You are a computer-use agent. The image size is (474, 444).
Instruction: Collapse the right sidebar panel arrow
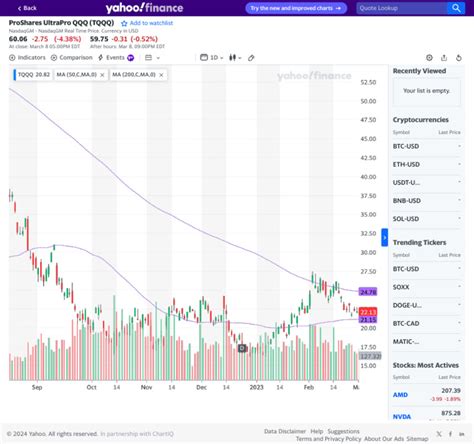pos(385,237)
